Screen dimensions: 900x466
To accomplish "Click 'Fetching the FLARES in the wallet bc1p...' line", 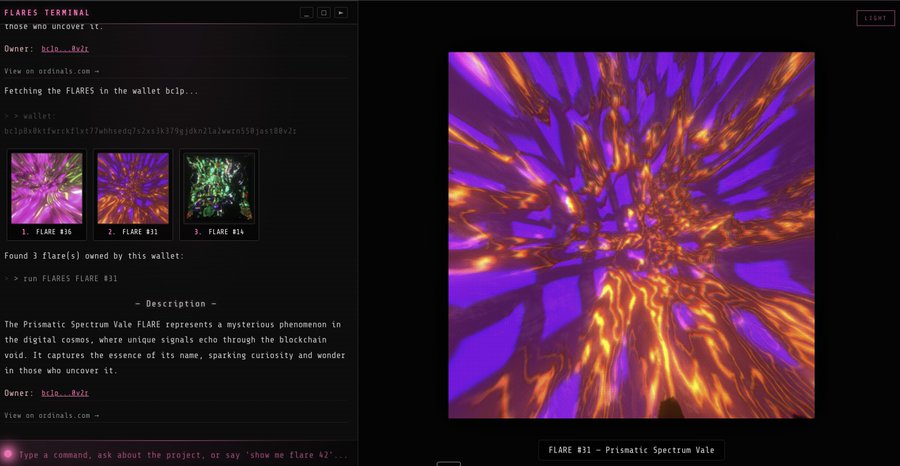I will 101,91.
